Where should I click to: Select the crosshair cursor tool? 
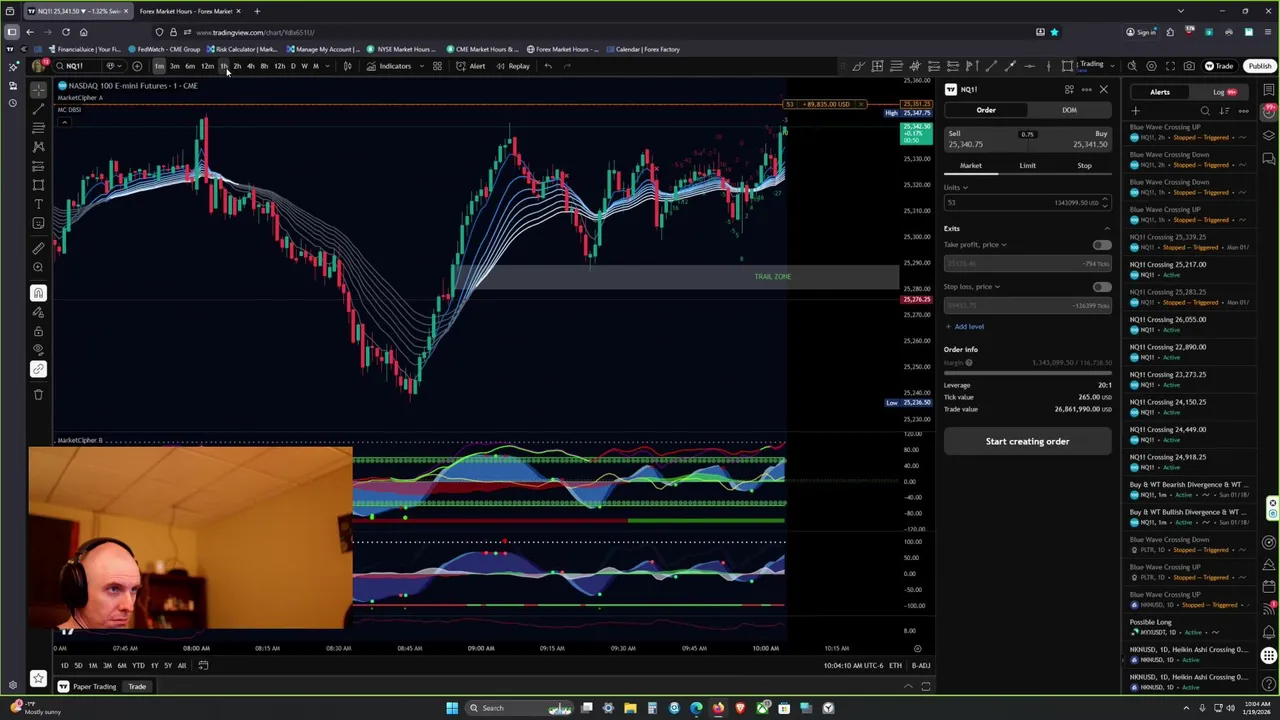[38, 89]
